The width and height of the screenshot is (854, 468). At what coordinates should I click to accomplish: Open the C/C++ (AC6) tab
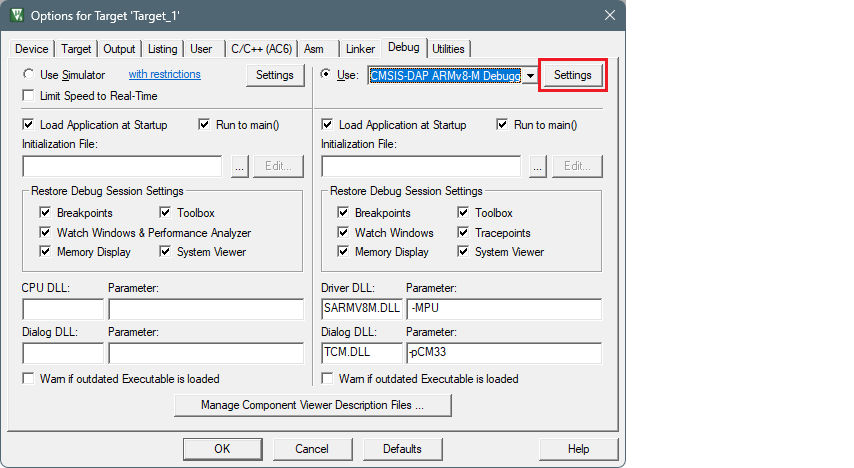tap(261, 49)
